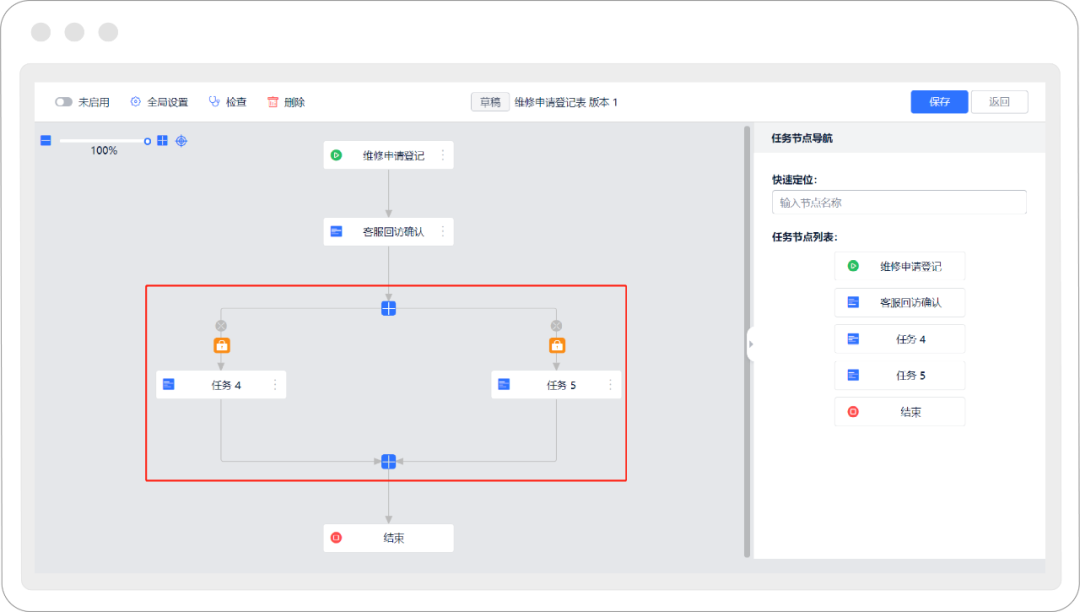Image resolution: width=1080 pixels, height=612 pixels.
Task: Toggle the 未启用 enable switch
Action: click(x=64, y=102)
